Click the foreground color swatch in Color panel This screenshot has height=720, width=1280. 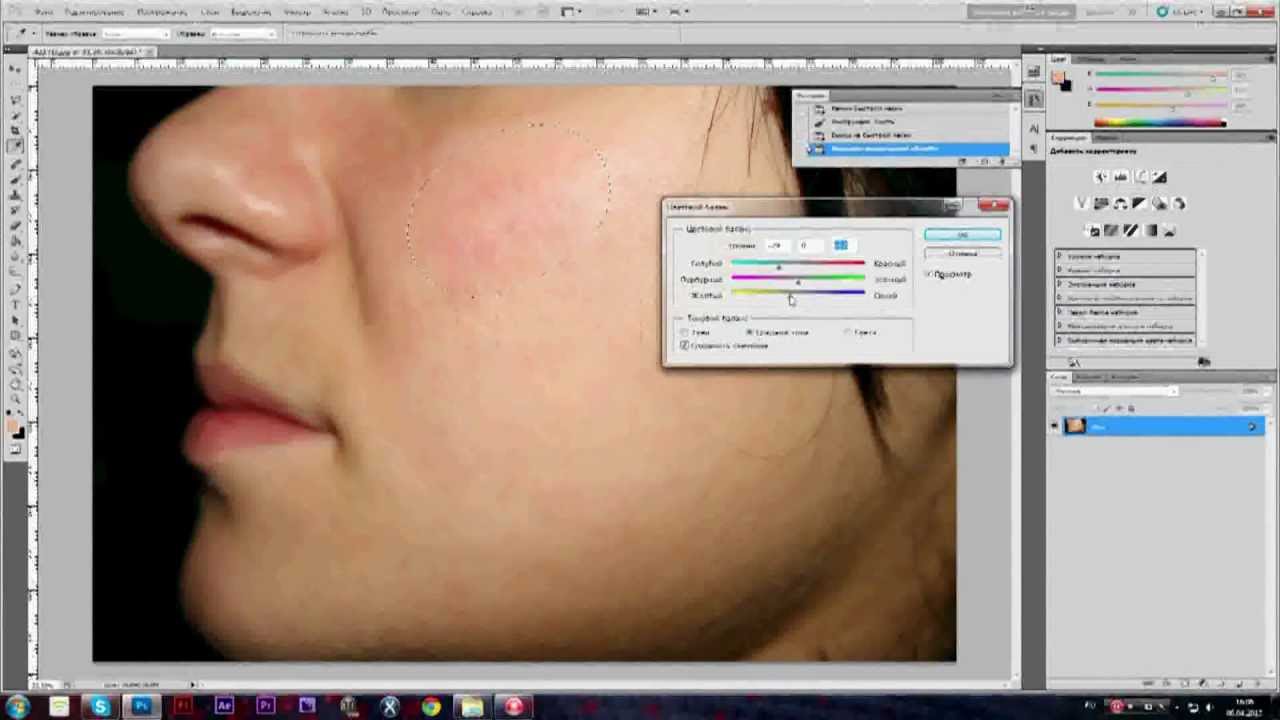click(x=1060, y=77)
